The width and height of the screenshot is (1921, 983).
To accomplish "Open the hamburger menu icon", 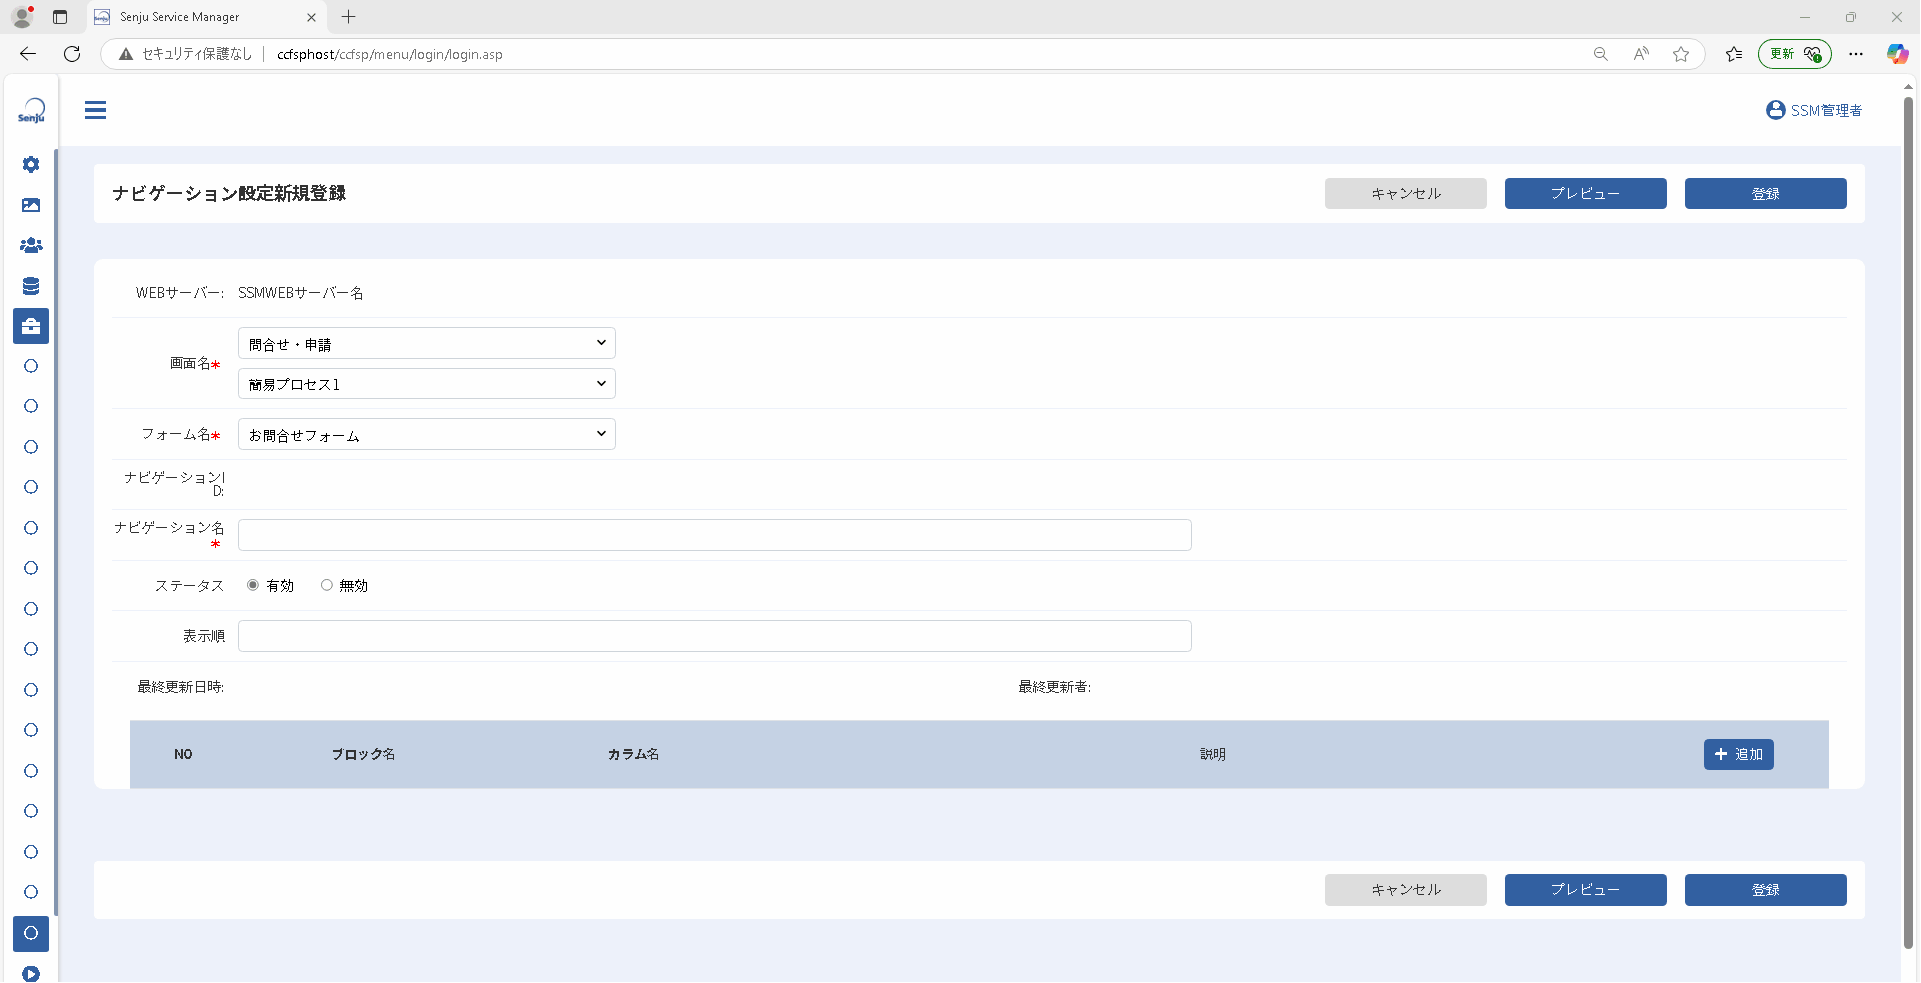I will (95, 110).
